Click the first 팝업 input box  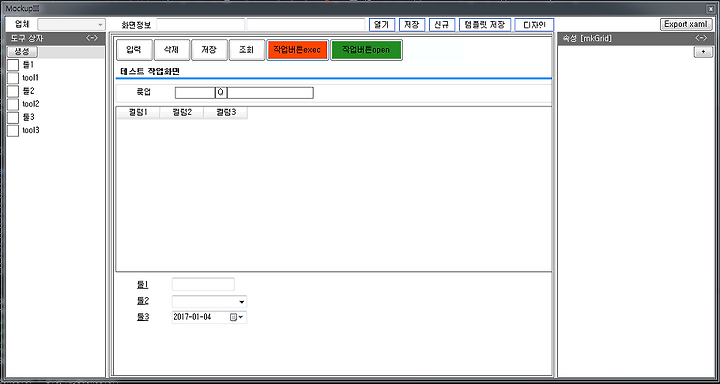click(195, 93)
